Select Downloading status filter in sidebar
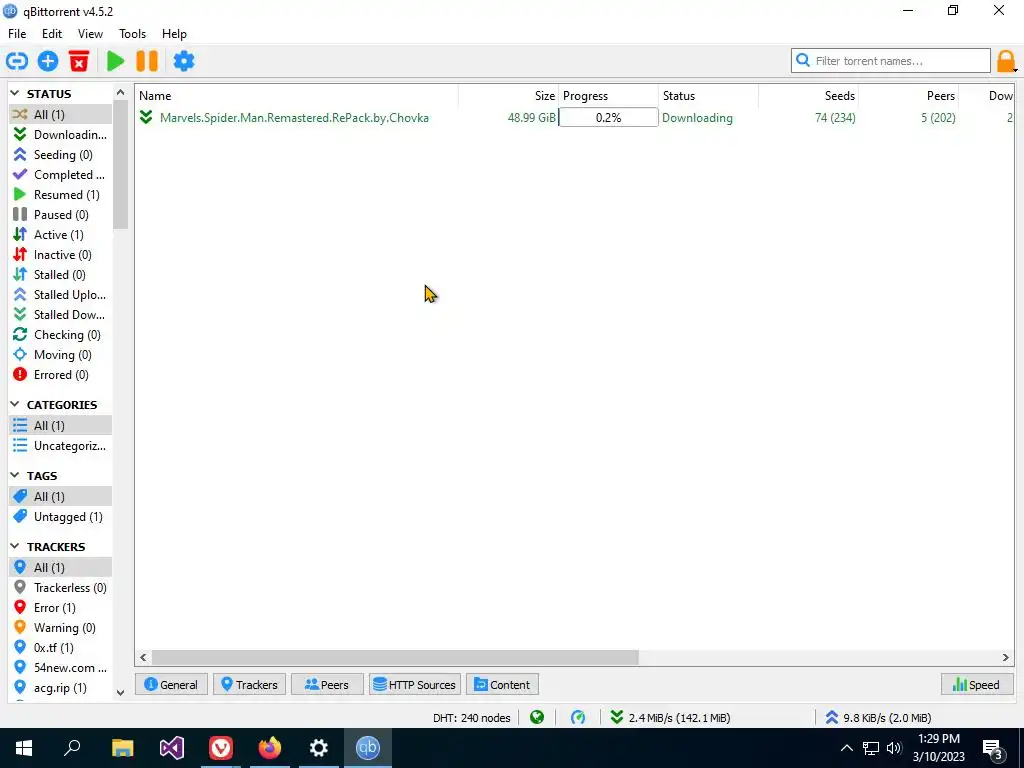This screenshot has width=1024, height=768. [61, 135]
